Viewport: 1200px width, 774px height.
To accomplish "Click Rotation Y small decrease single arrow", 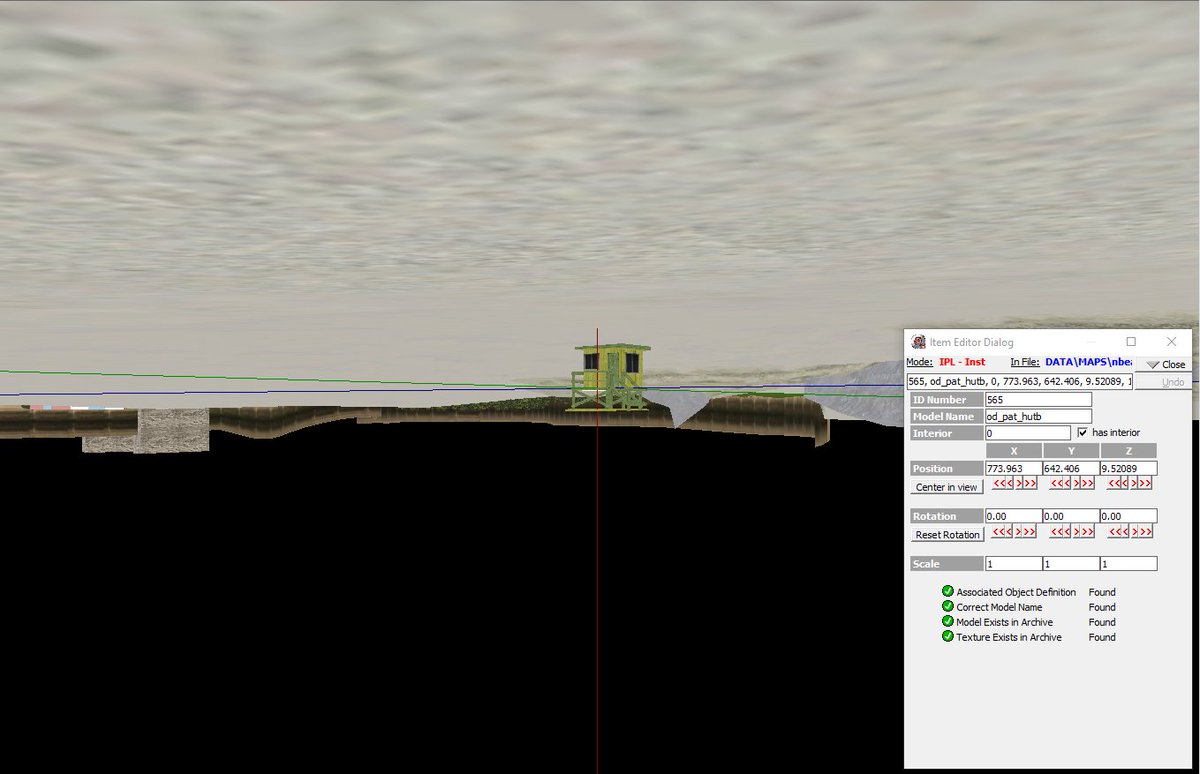I will pos(1067,531).
